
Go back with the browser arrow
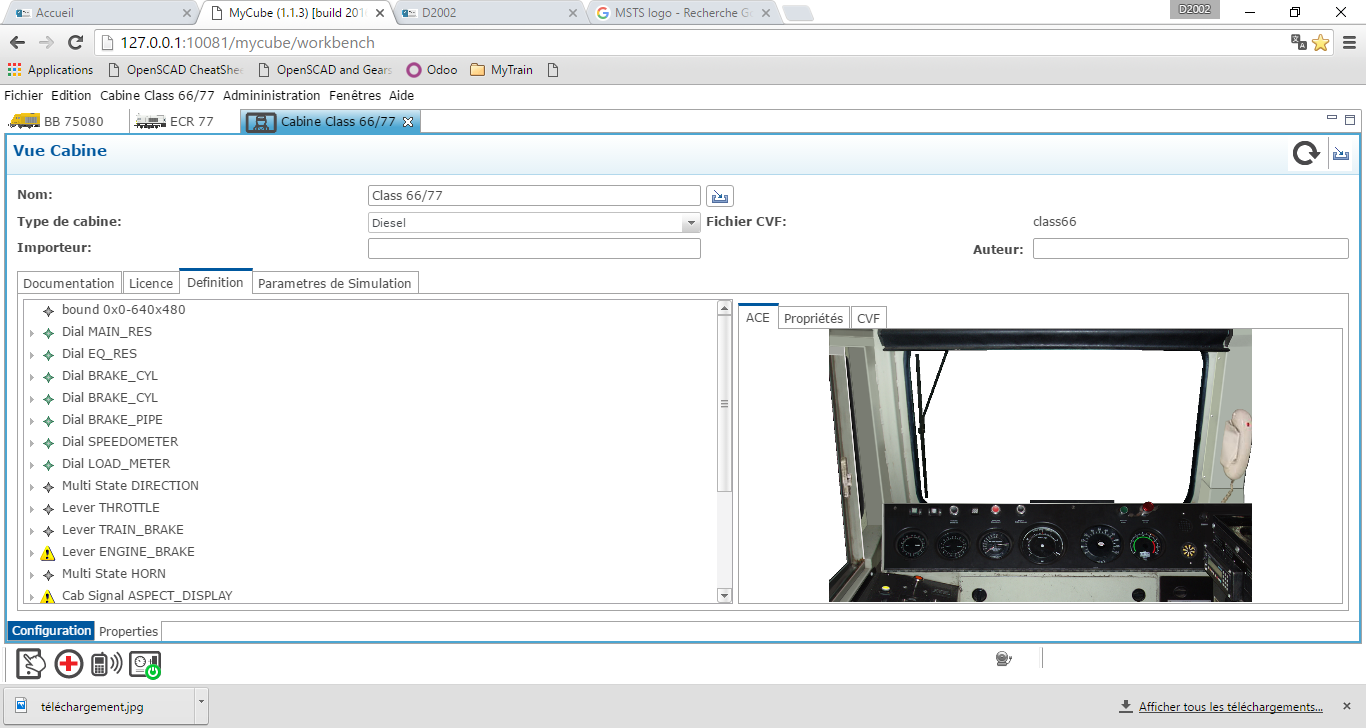pyautogui.click(x=17, y=43)
